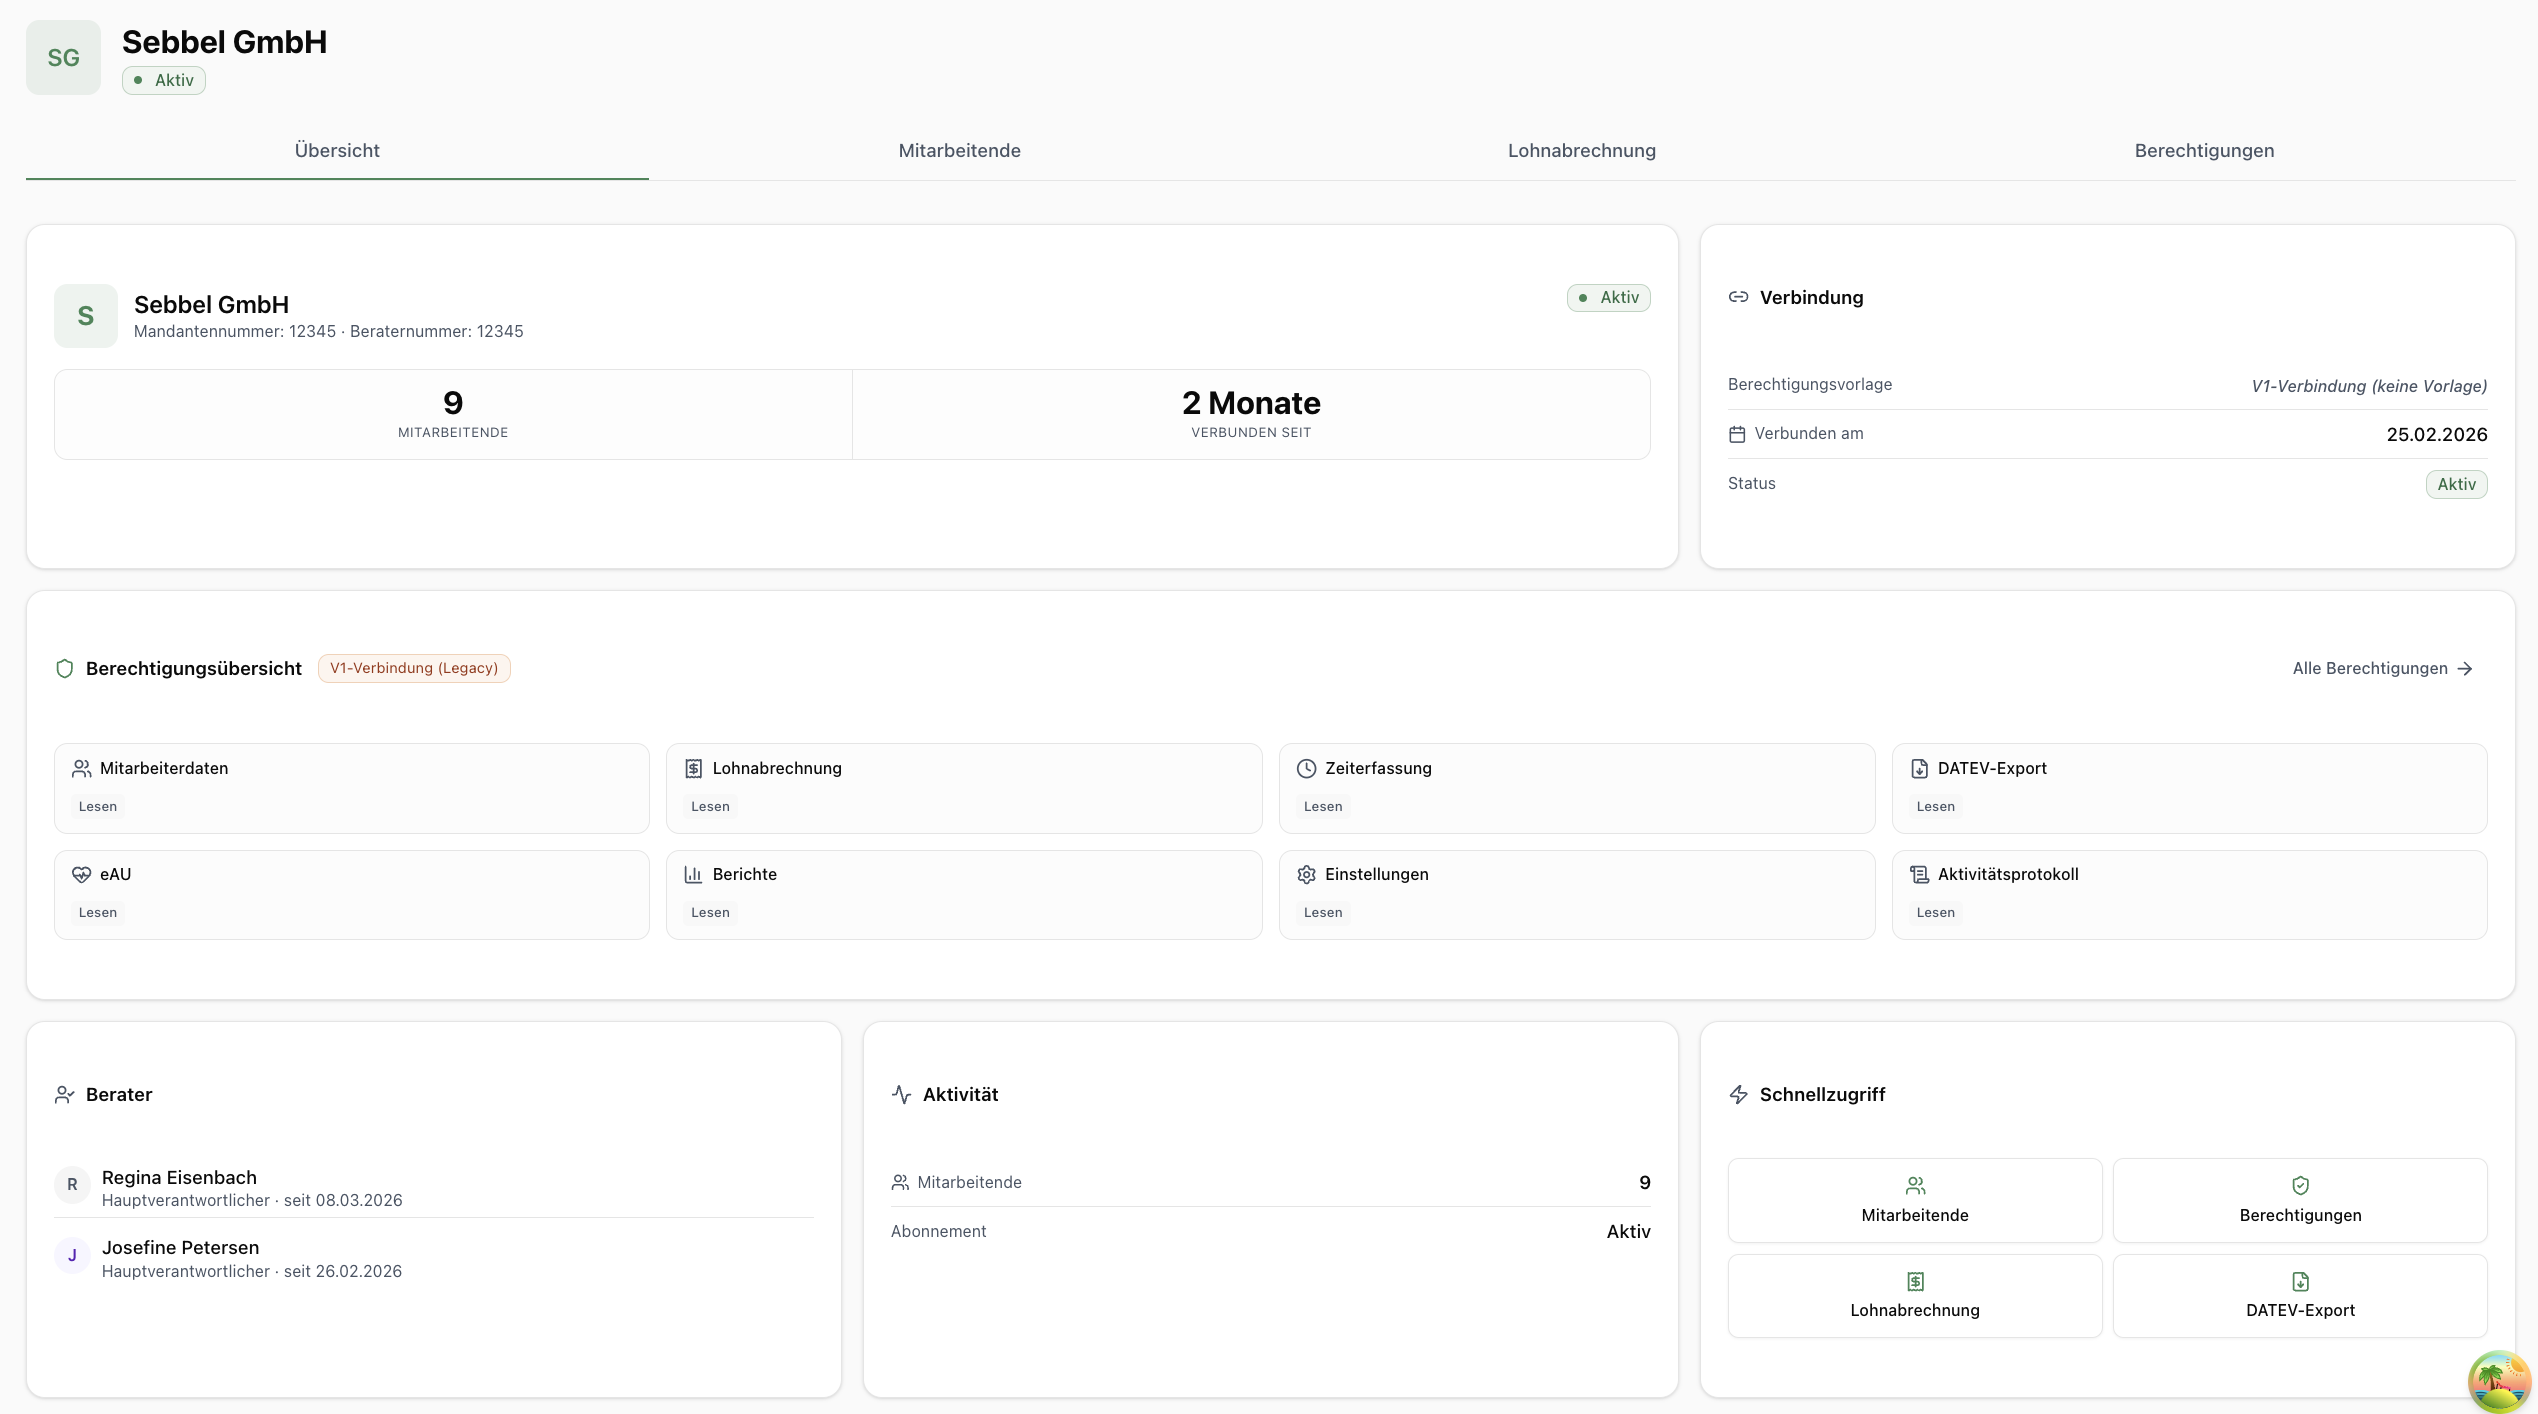Click the S avatar in company card

coord(86,316)
